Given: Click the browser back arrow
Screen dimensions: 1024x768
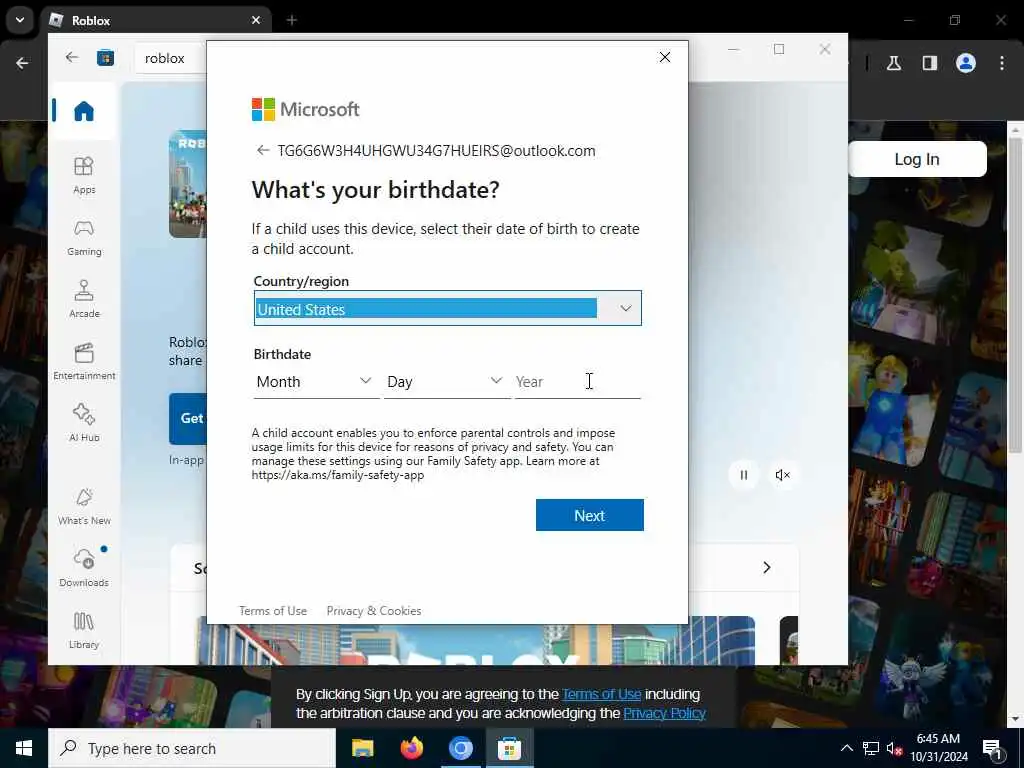Looking at the screenshot, I should point(22,63).
